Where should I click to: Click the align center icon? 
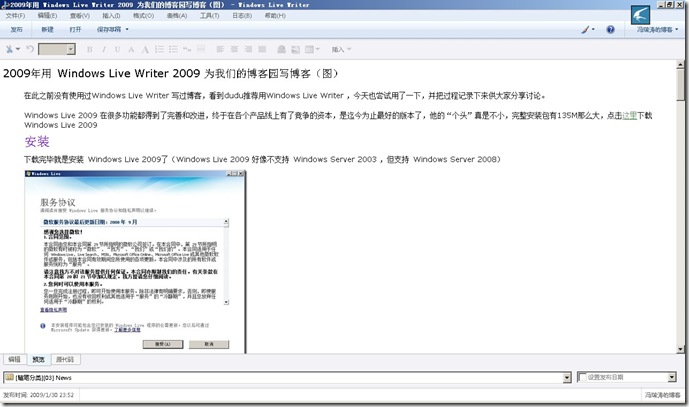pos(234,49)
